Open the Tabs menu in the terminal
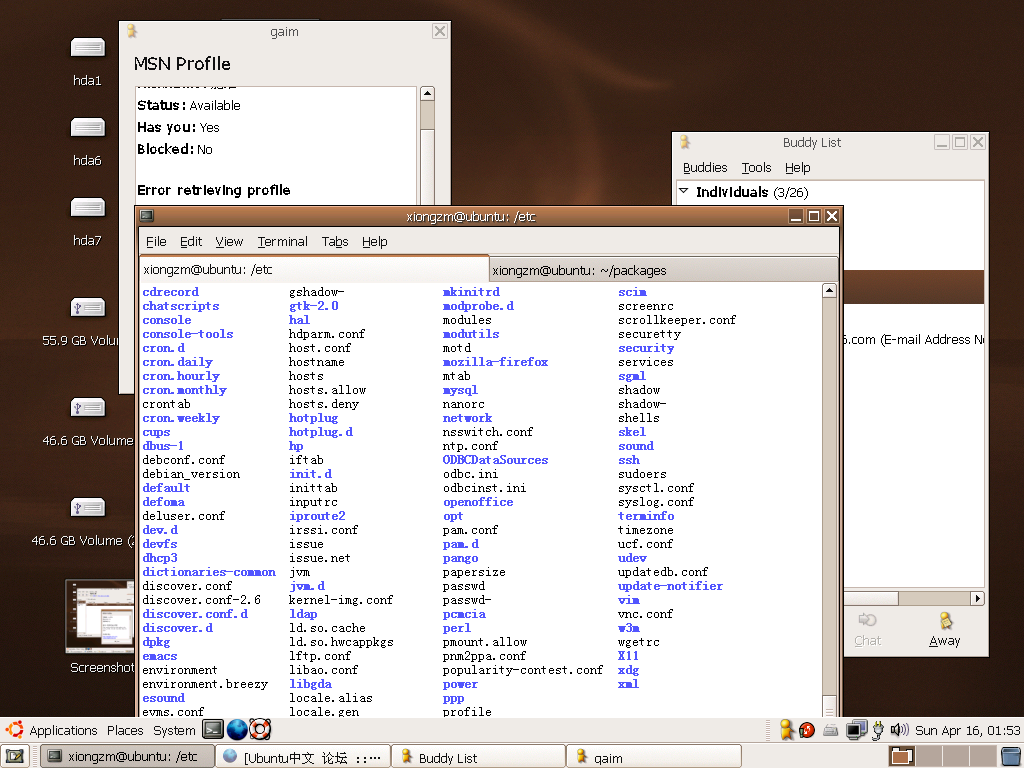 (335, 242)
